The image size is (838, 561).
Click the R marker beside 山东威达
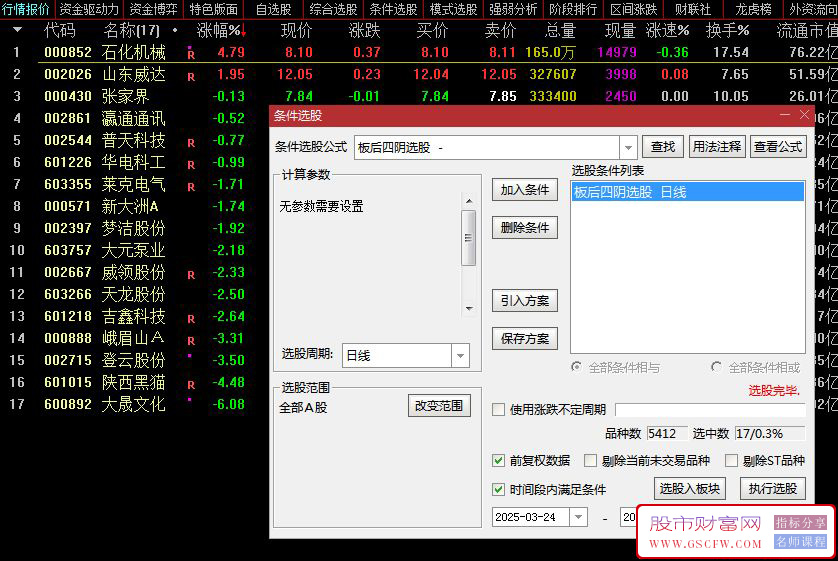tap(191, 77)
